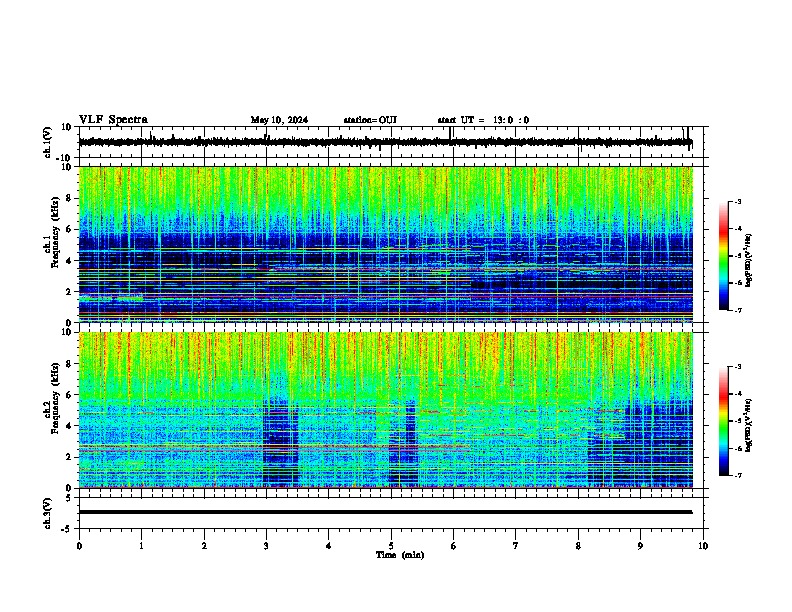
Task: Click the "station=OUI" header label
Action: tap(370, 120)
